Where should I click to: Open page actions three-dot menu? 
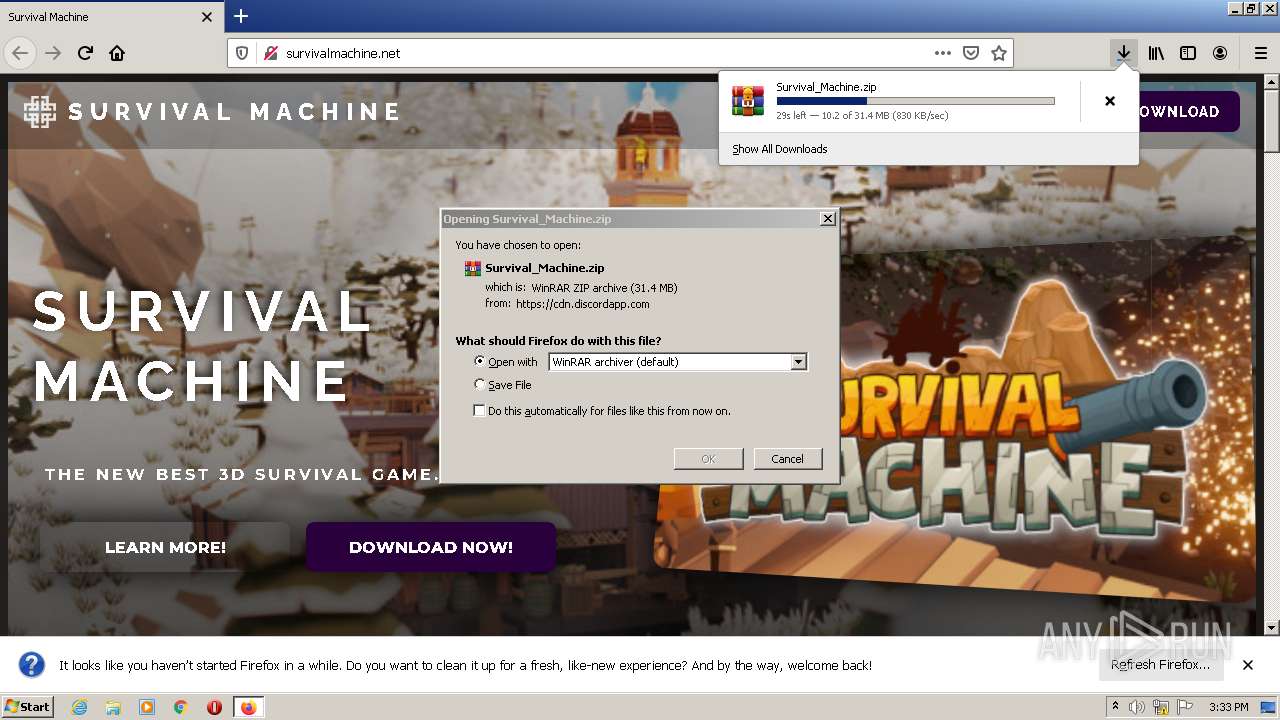(x=942, y=53)
